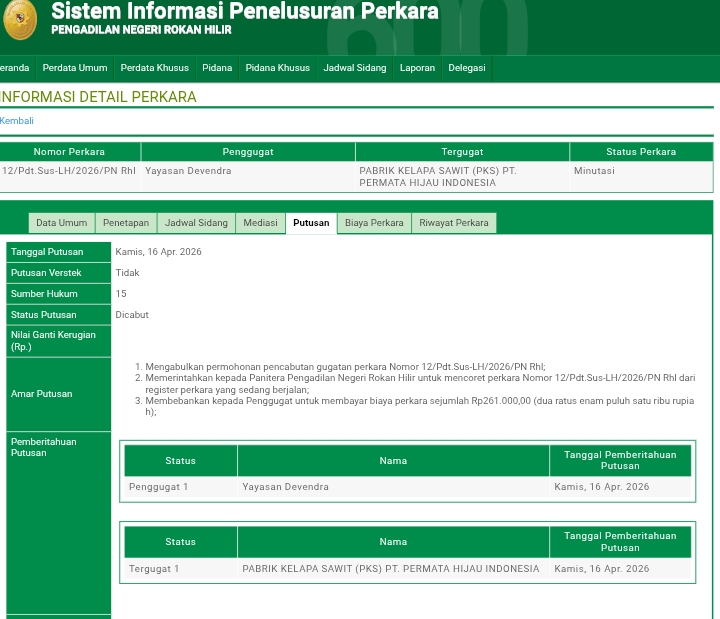Click the Nomor Perkara column header
The image size is (720, 619).
click(x=69, y=152)
